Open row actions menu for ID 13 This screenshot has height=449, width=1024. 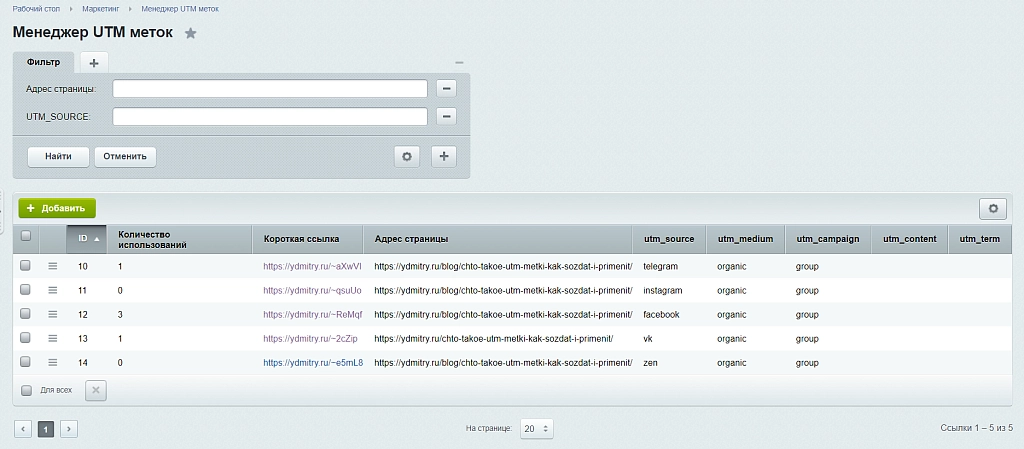[53, 339]
